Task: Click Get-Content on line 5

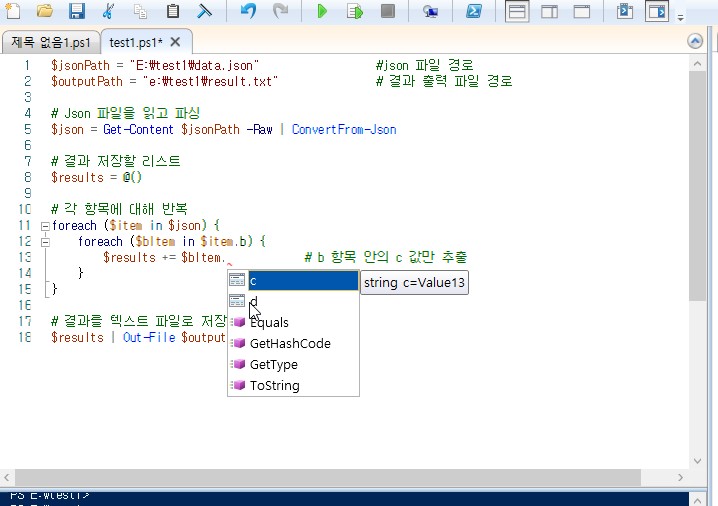Action: tap(138, 130)
